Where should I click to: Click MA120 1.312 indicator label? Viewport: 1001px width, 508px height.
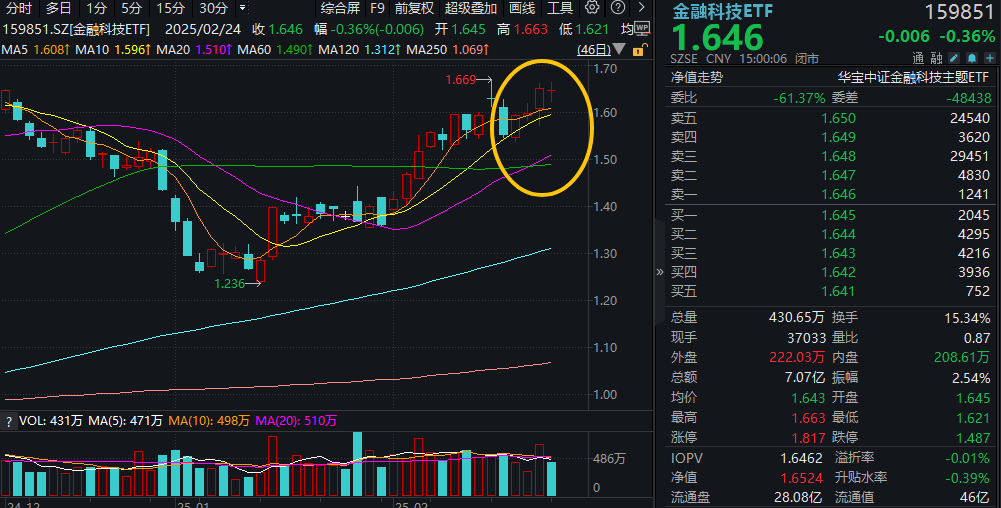click(x=359, y=50)
